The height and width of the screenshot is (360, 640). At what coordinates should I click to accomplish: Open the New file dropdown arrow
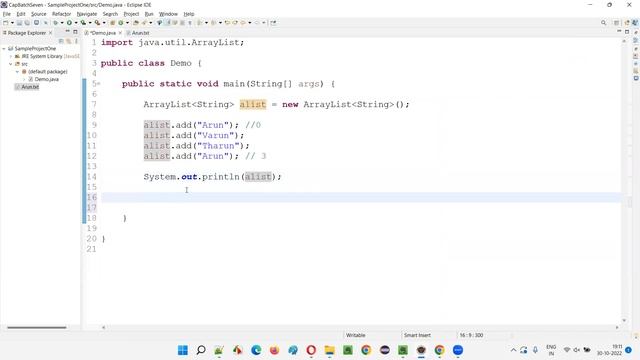pos(12,23)
